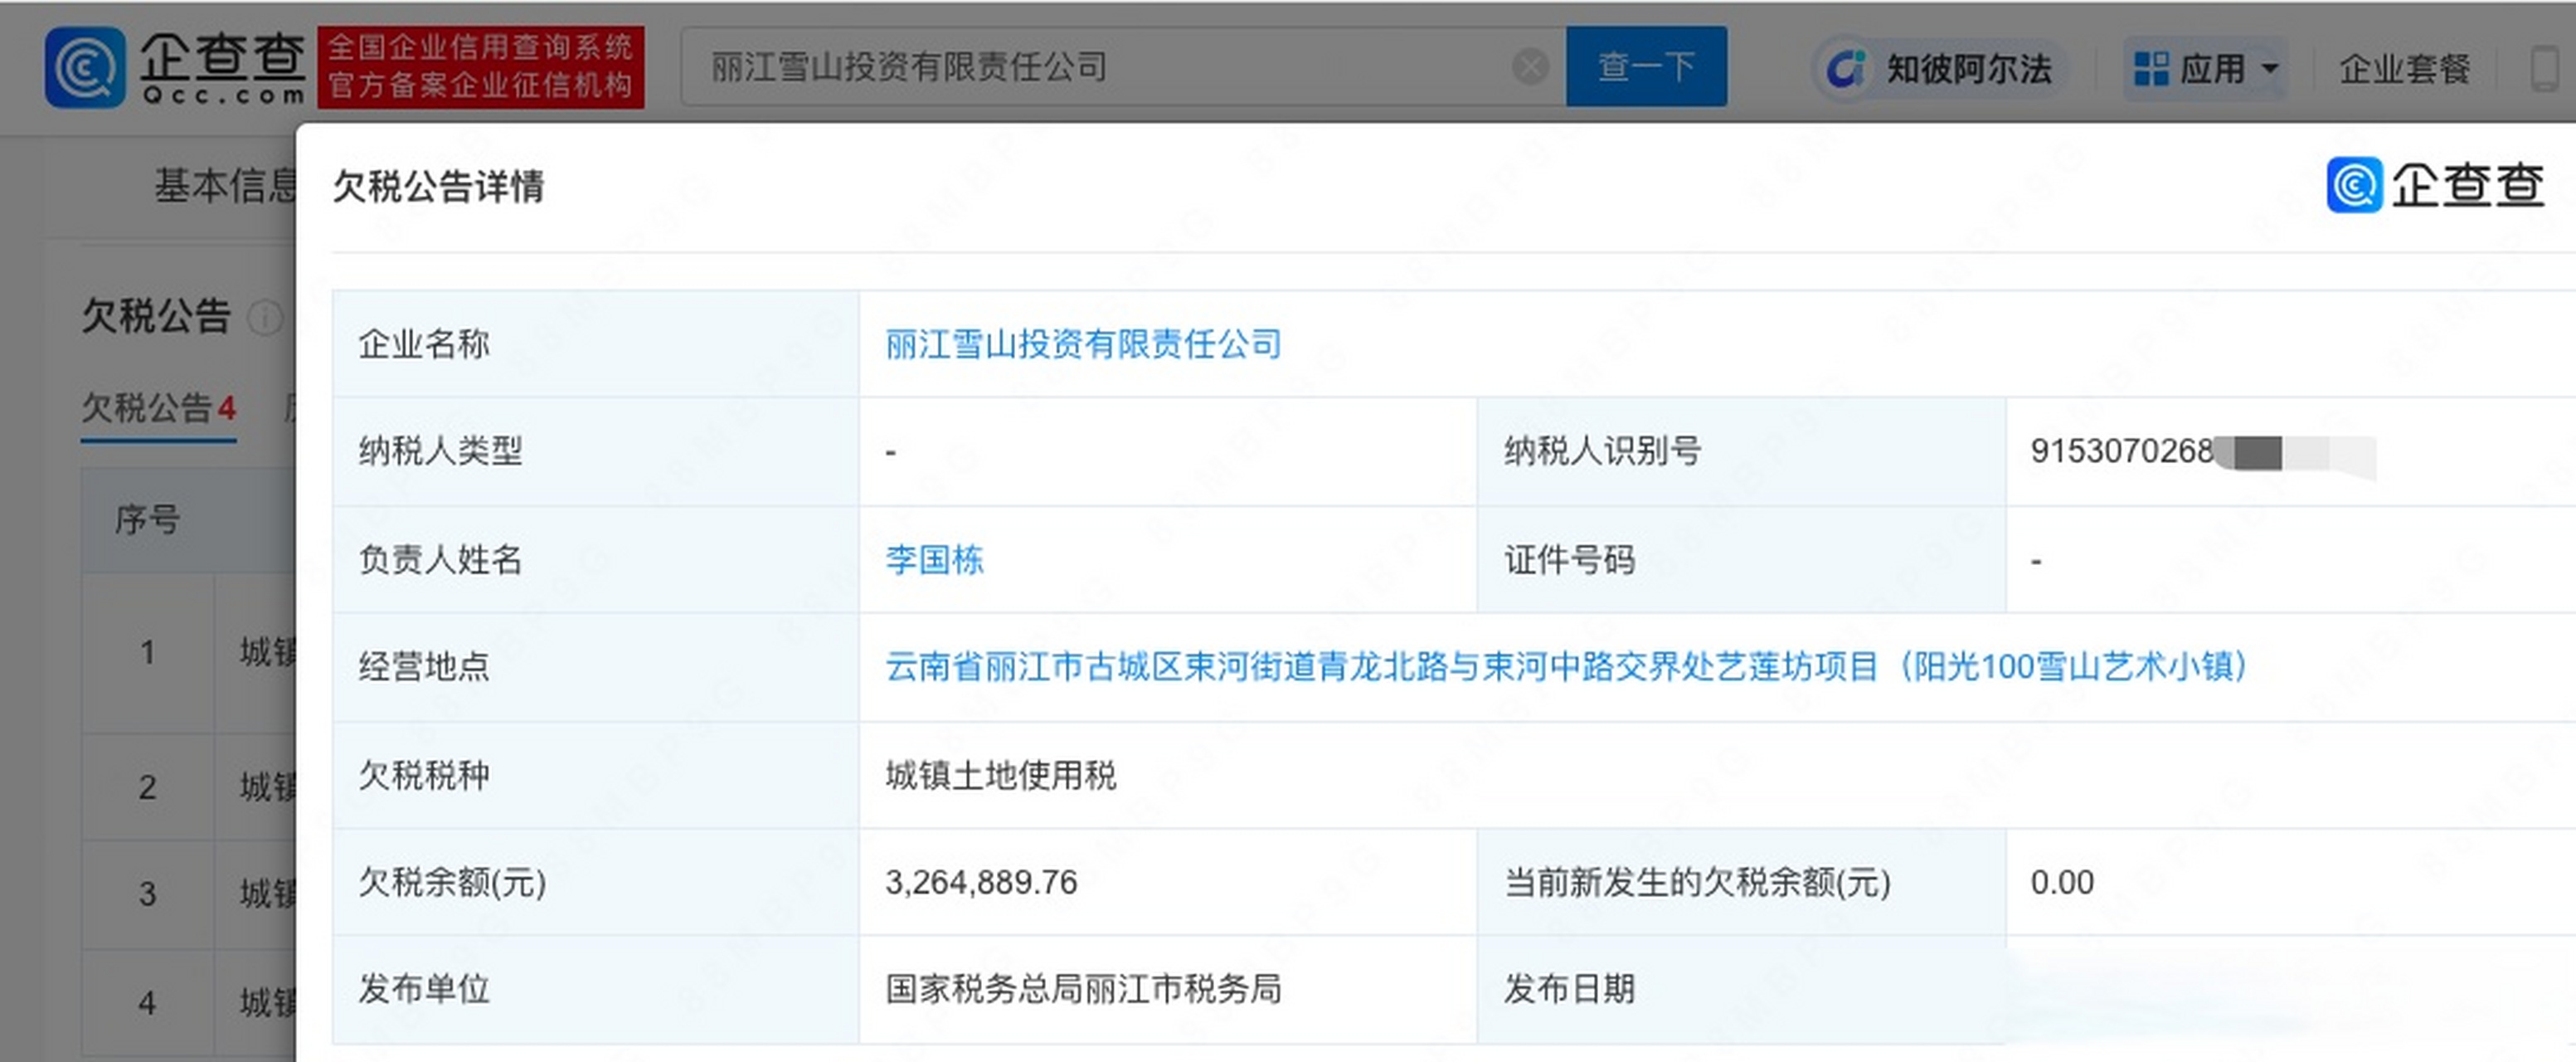Image resolution: width=2576 pixels, height=1062 pixels.
Task: Click the 发布日期 field label
Action: [x=1569, y=989]
